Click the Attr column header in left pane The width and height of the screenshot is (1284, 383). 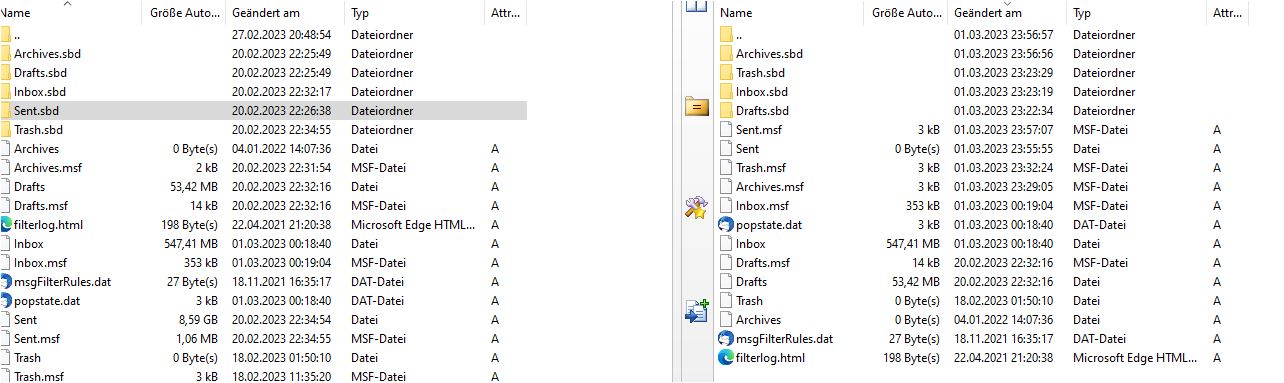[505, 13]
